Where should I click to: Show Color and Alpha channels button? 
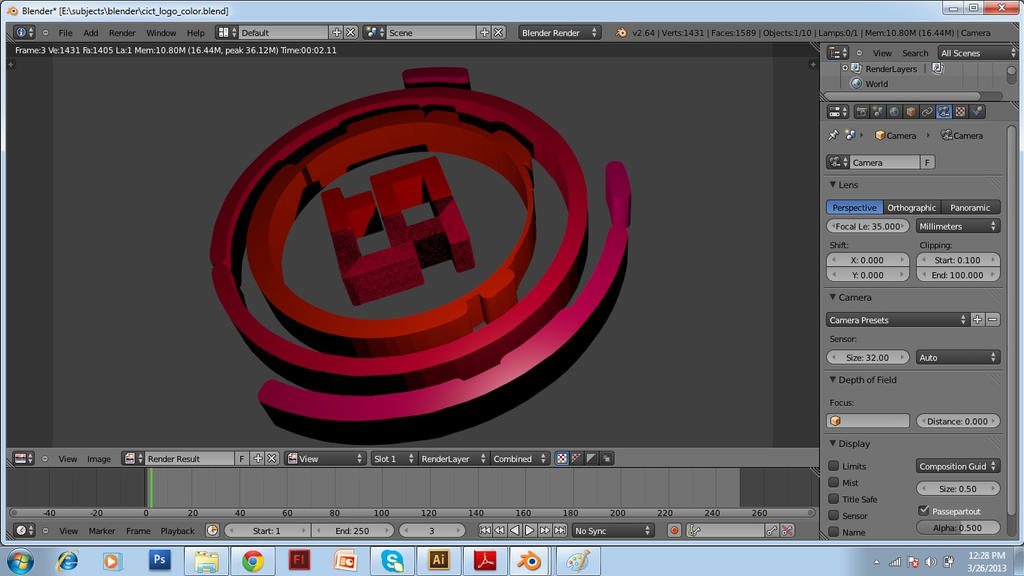tap(562, 458)
